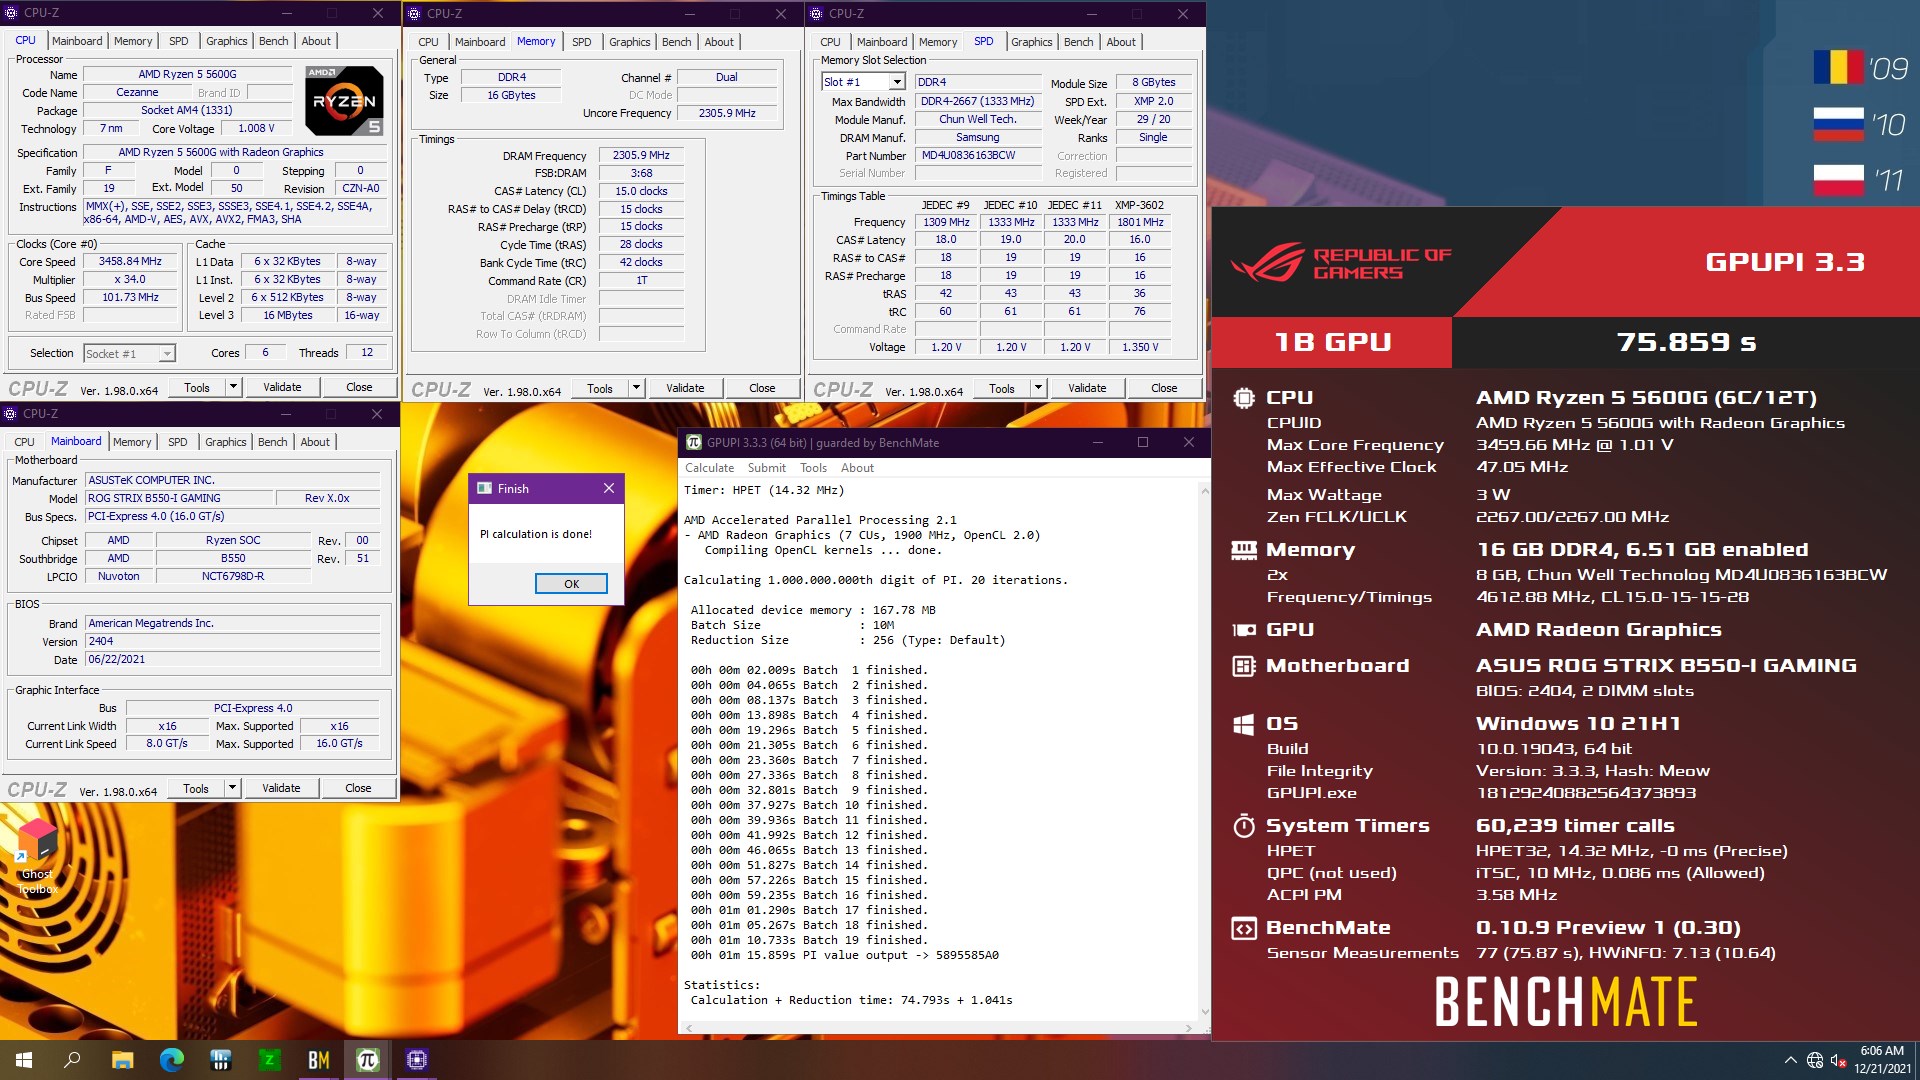Click GPUPI output vertical scrollbar

(x=1204, y=750)
